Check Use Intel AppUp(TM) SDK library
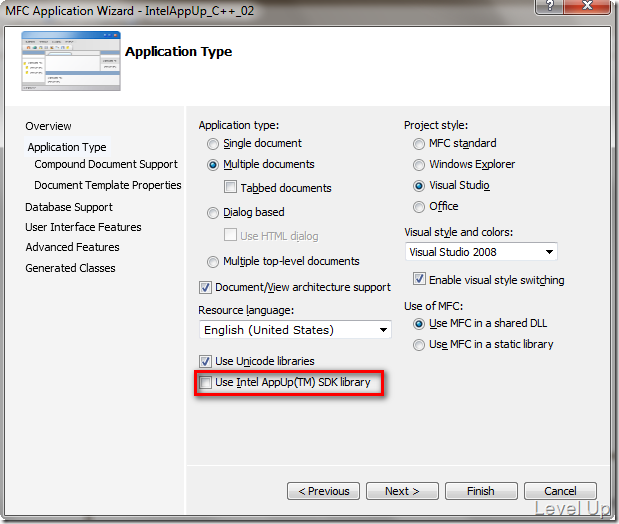This screenshot has width=619, height=524. [x=205, y=382]
